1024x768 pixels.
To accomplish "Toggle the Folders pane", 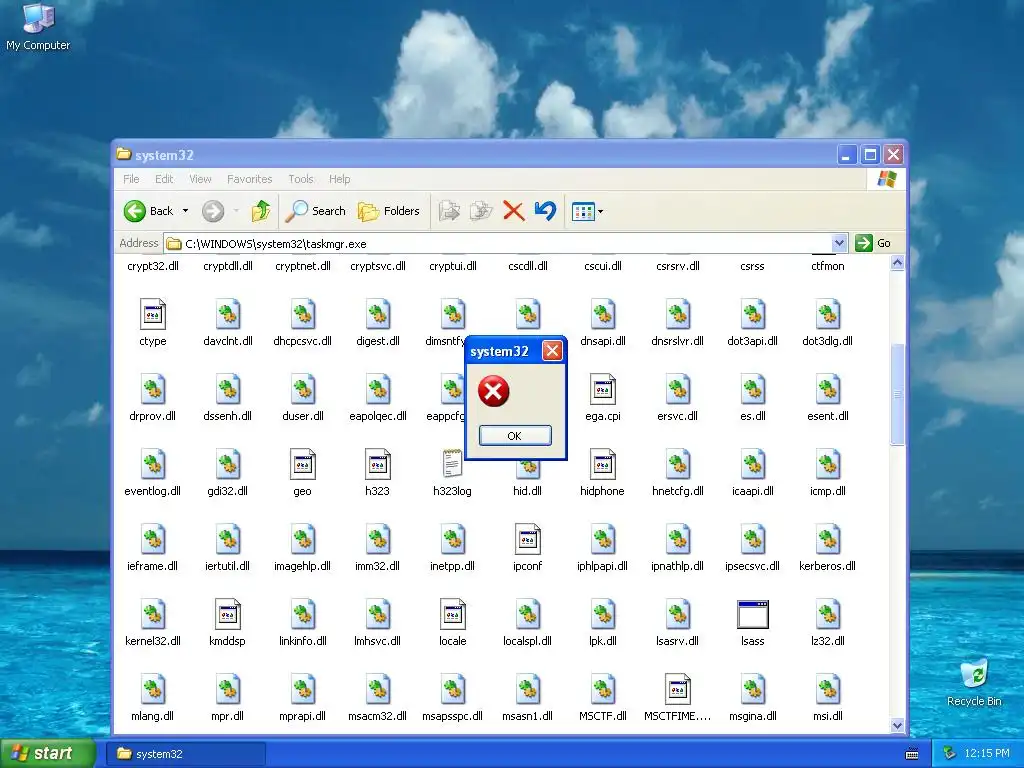I will coord(389,211).
